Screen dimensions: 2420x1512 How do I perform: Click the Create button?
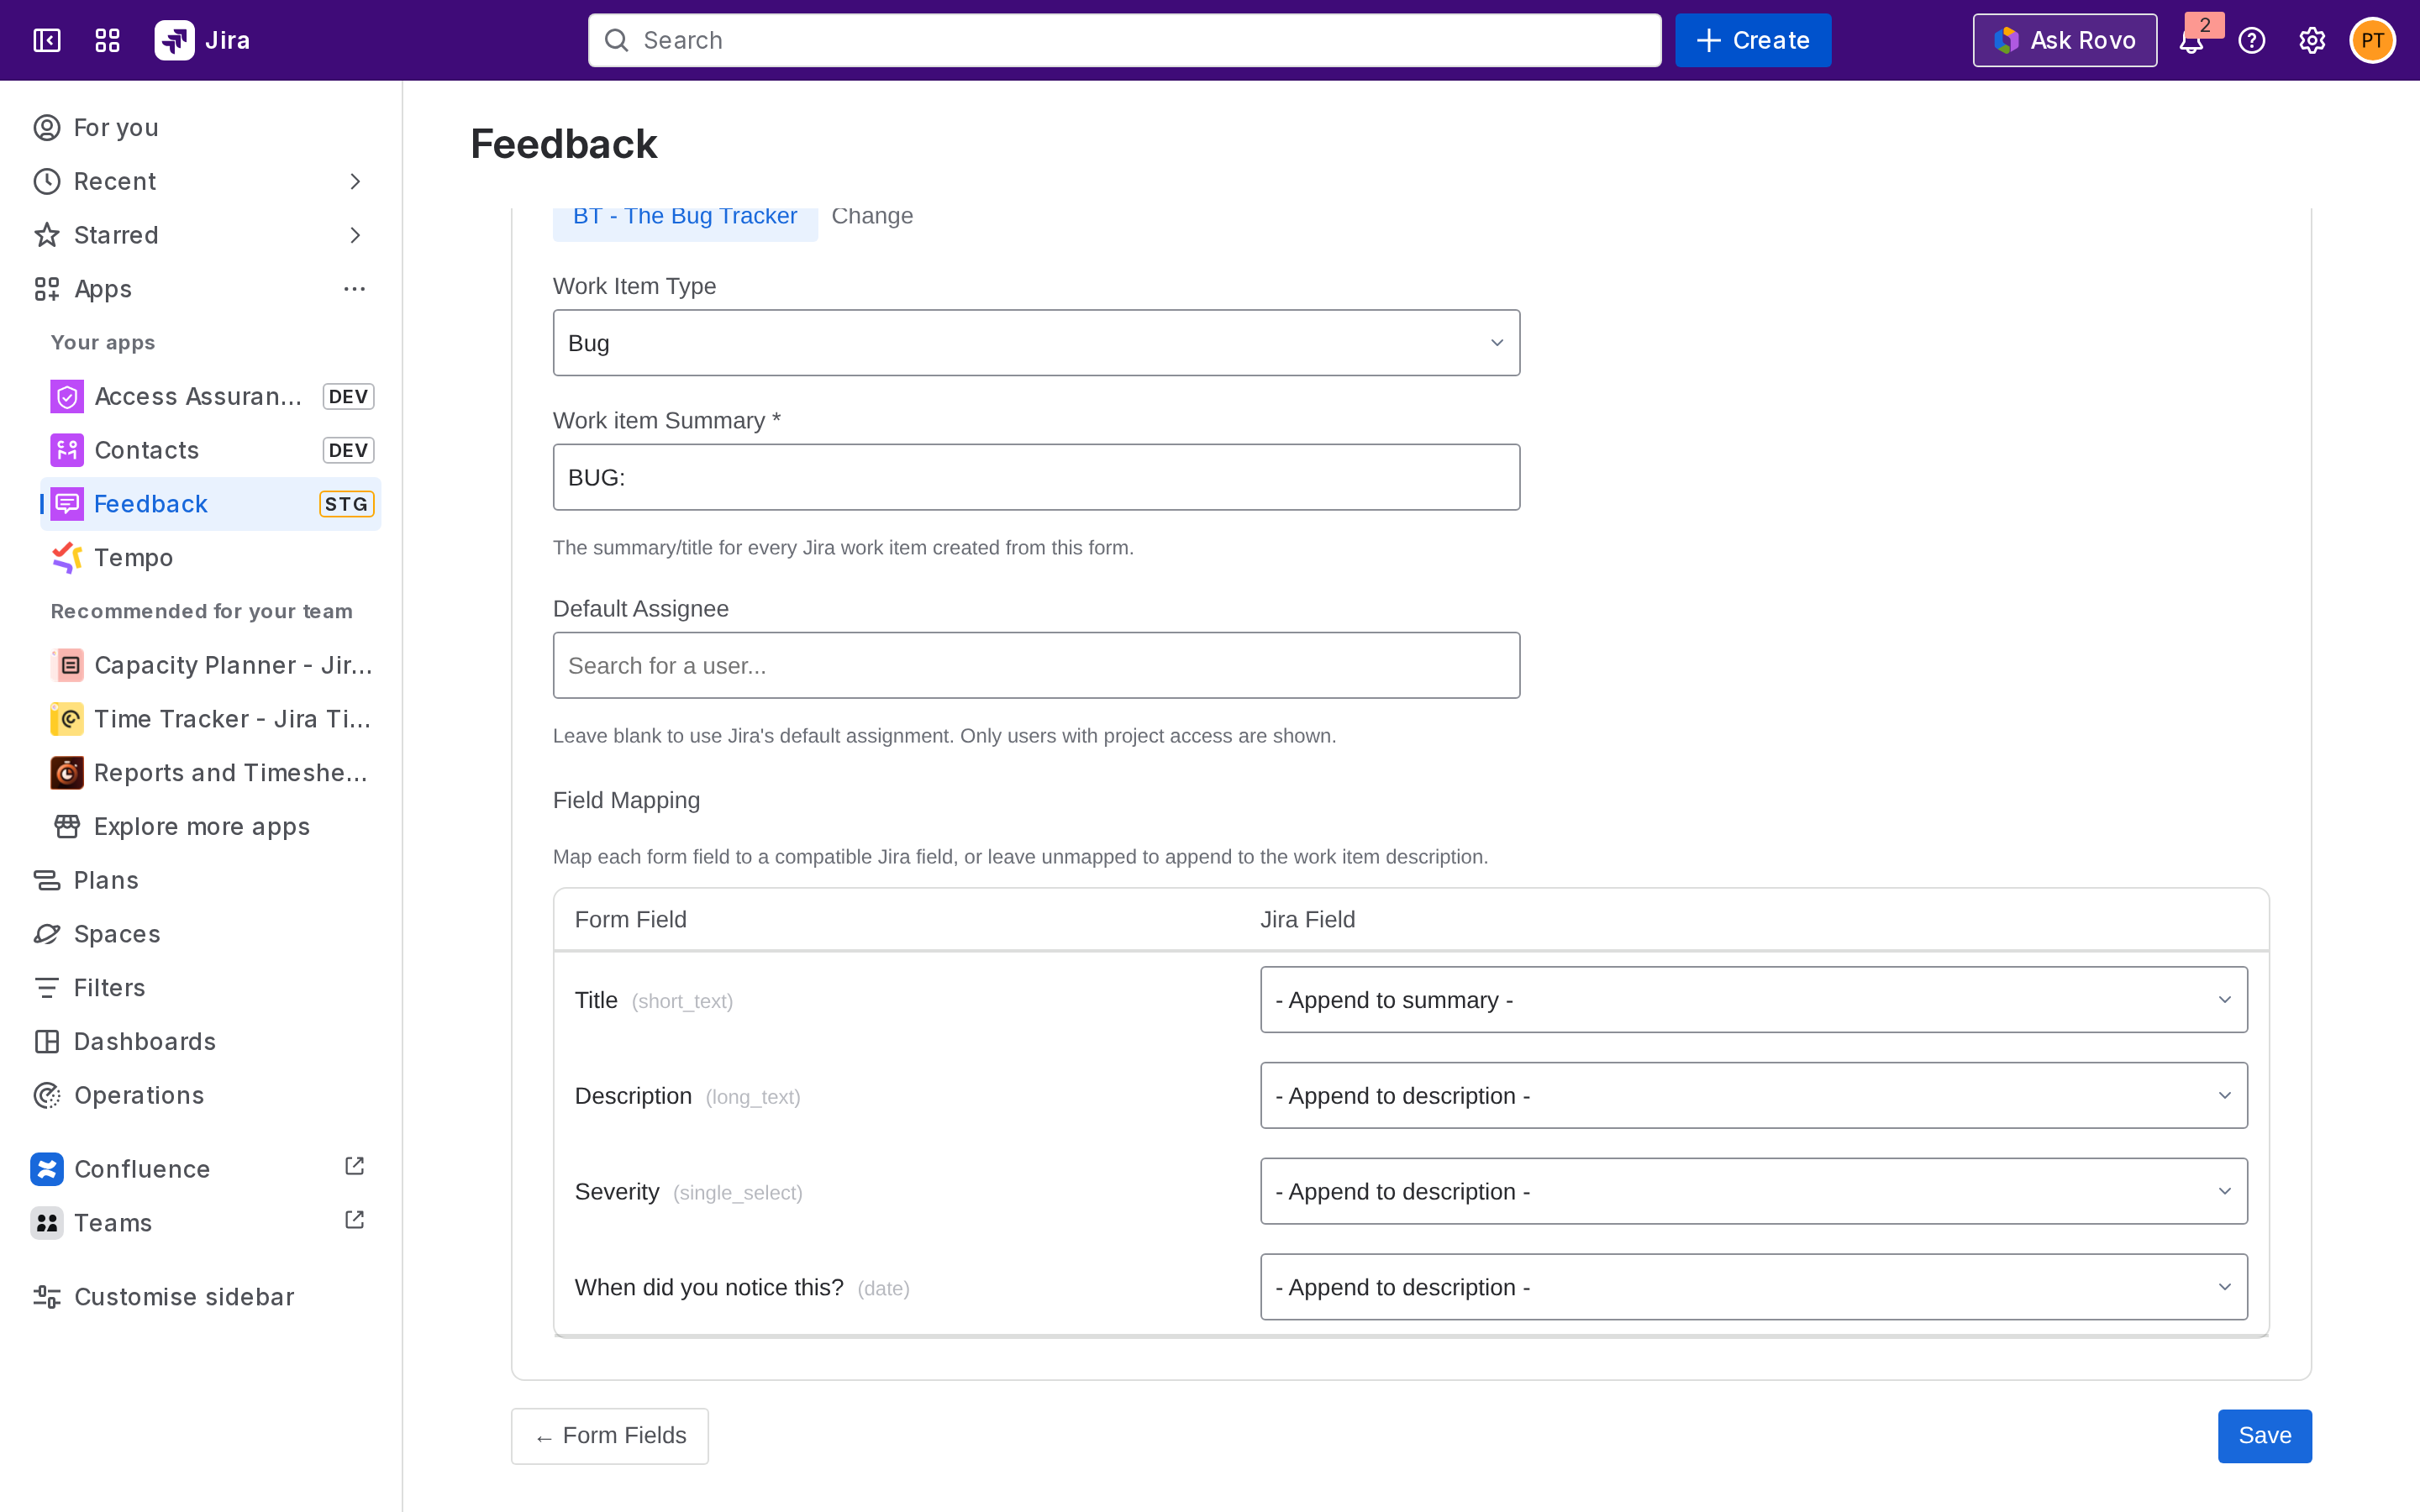point(1753,40)
